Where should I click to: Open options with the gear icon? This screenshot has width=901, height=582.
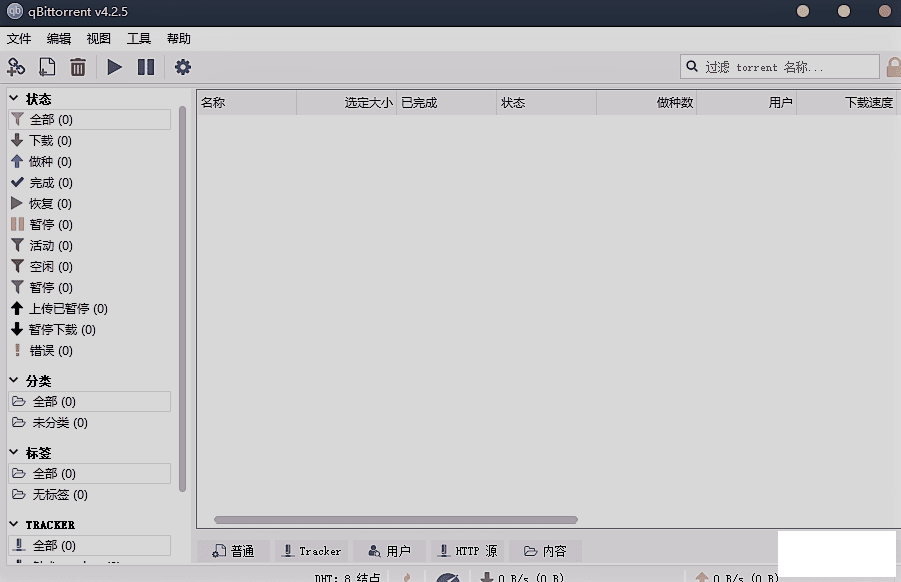point(183,67)
